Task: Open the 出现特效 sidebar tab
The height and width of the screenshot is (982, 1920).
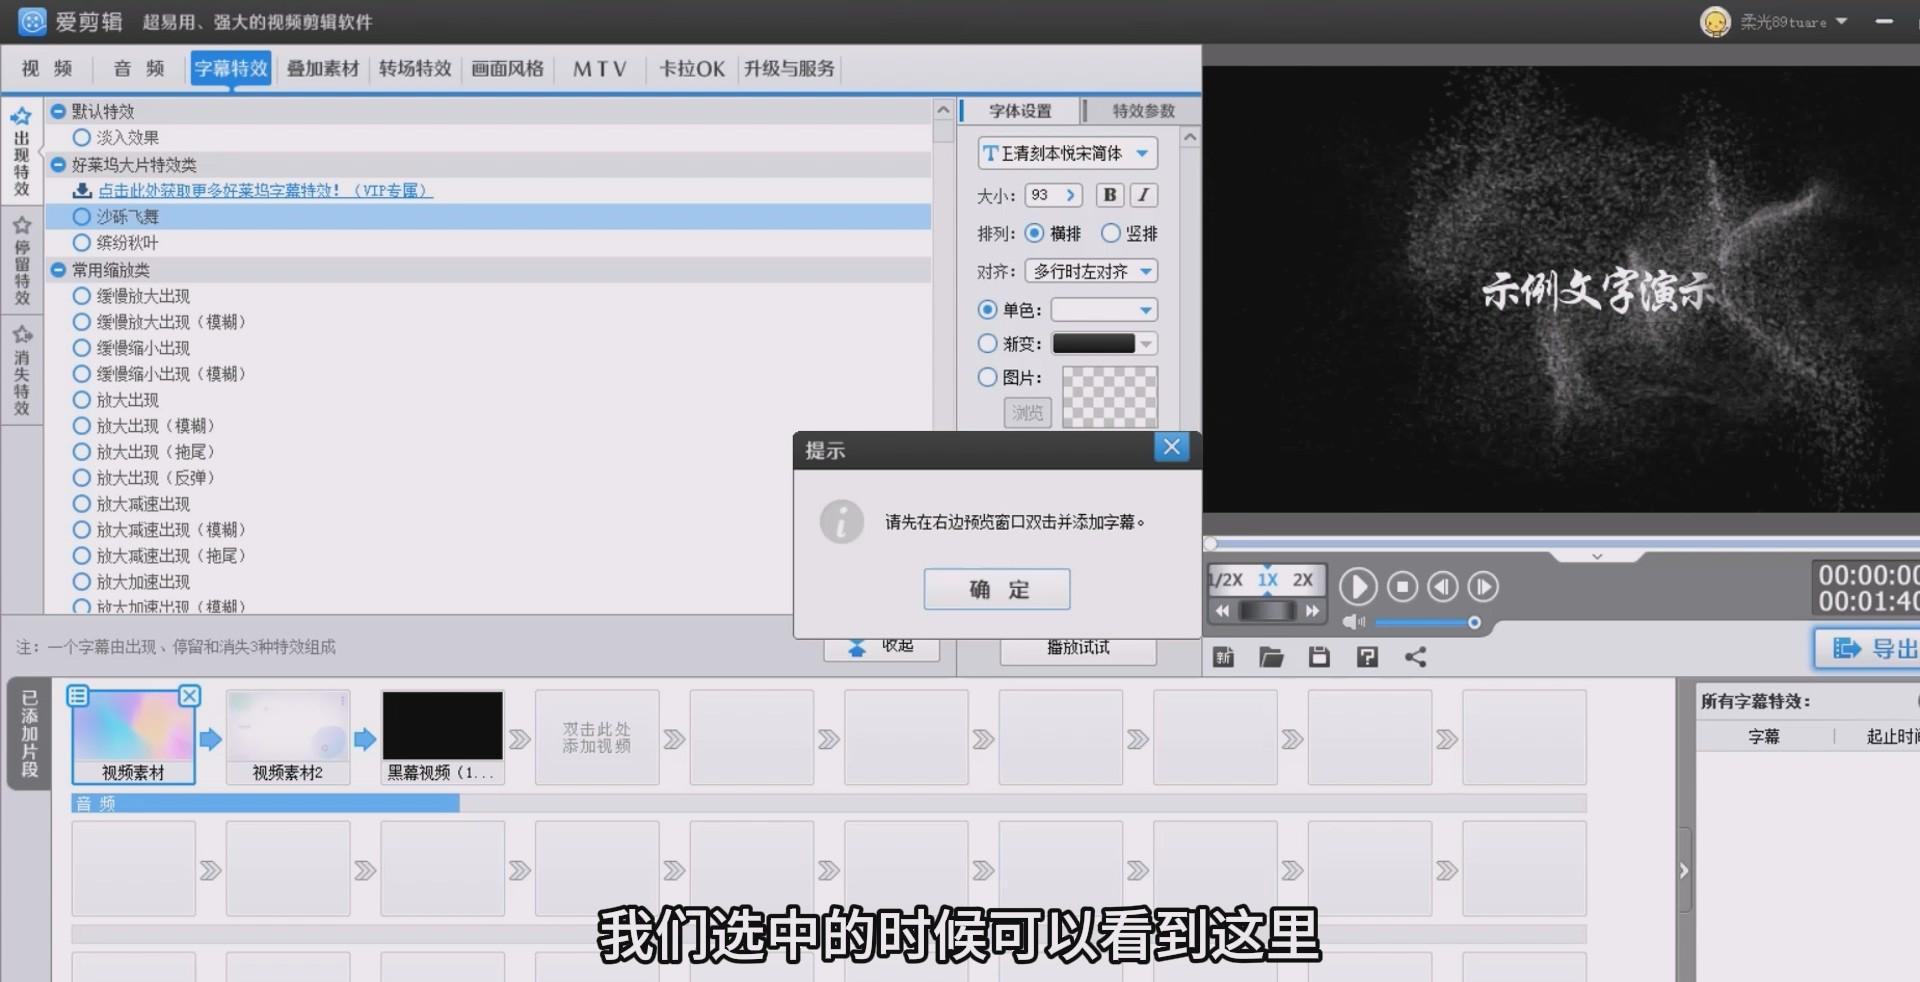Action: click(x=22, y=152)
